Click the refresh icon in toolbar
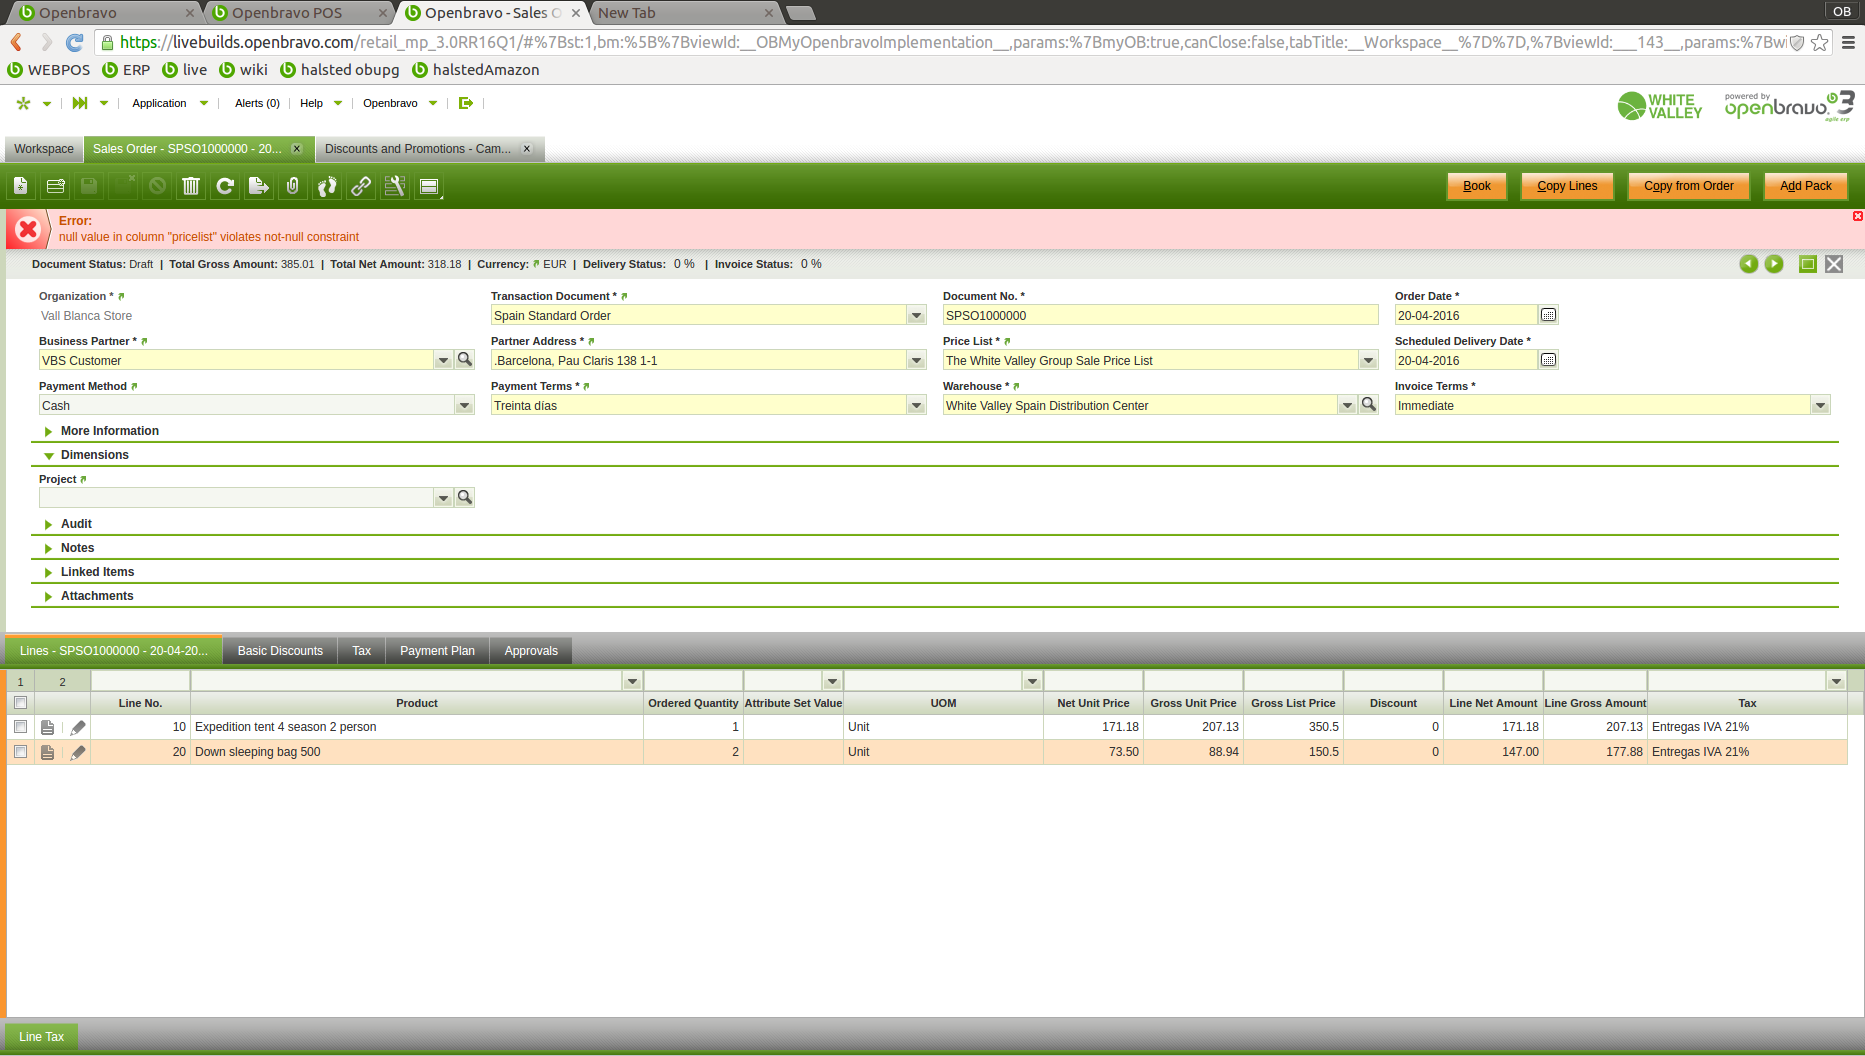Viewport: 1865px width, 1056px height. [x=225, y=186]
